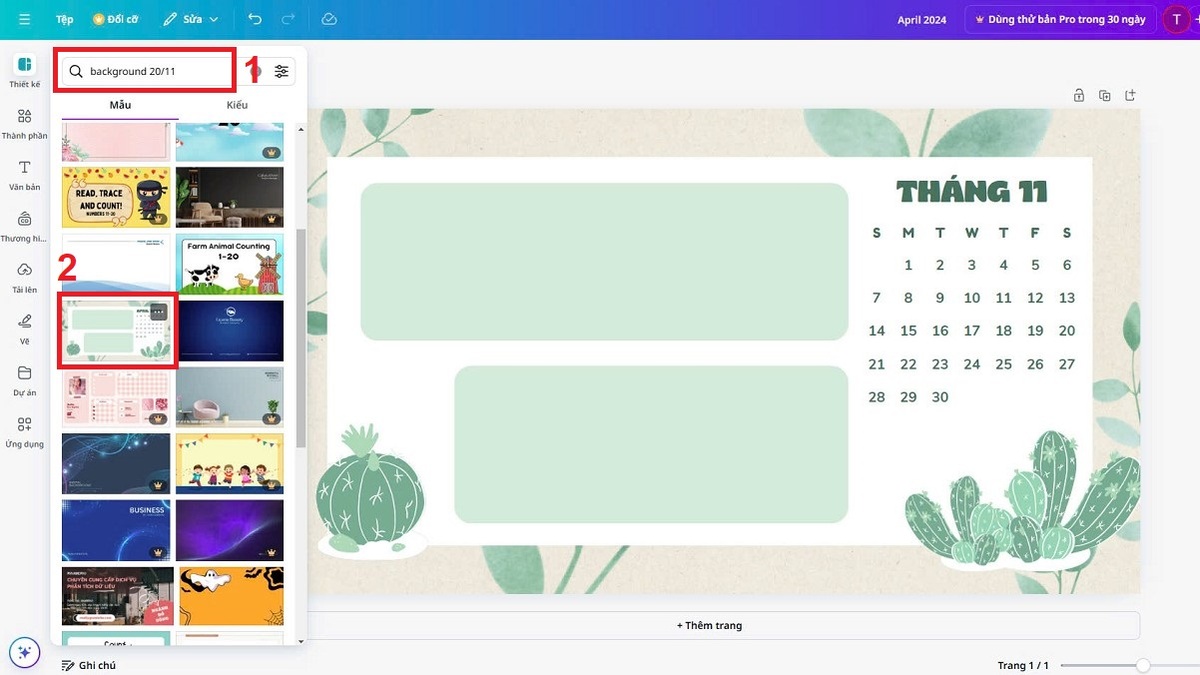Open the Dự án (Projects) panel

point(23,380)
